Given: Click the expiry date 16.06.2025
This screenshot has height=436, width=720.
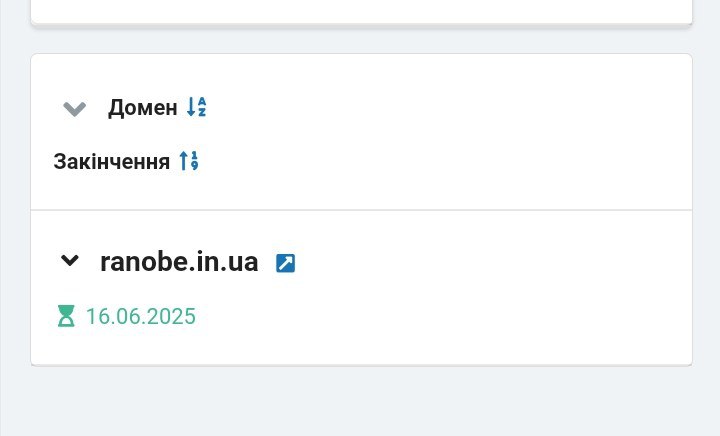Looking at the screenshot, I should (x=141, y=317).
